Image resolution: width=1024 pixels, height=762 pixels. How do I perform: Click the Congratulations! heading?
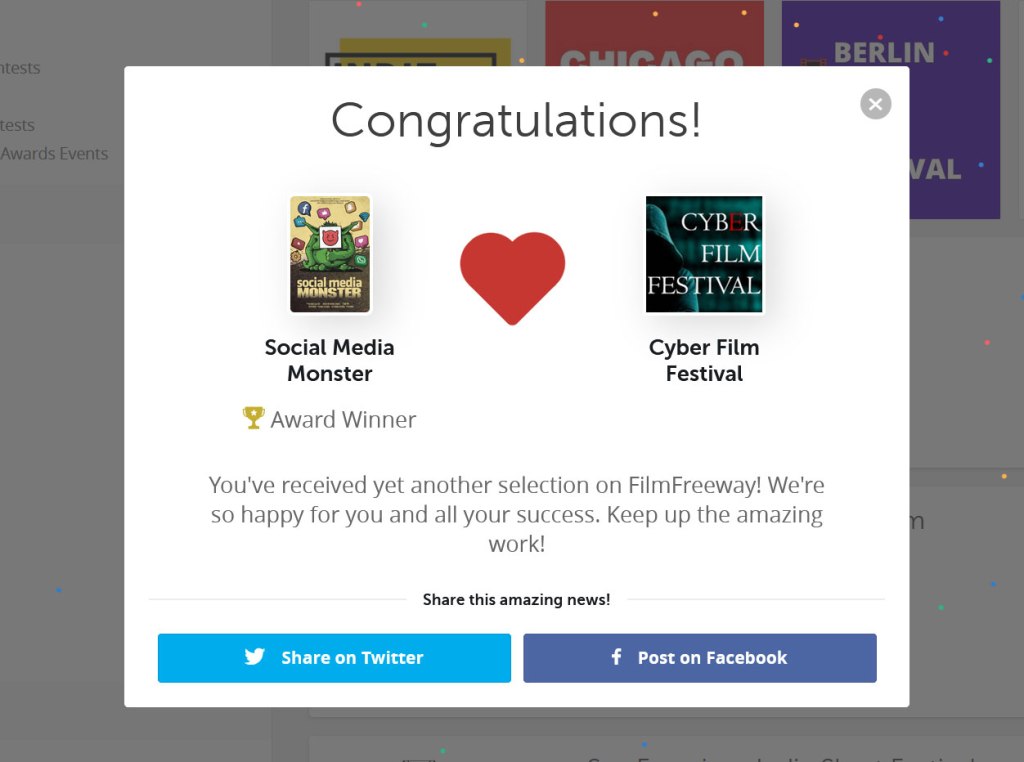tap(516, 120)
